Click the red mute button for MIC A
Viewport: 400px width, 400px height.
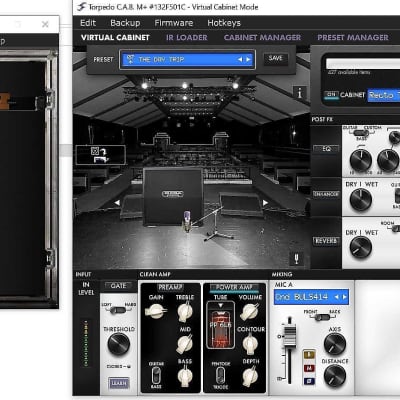tap(309, 368)
